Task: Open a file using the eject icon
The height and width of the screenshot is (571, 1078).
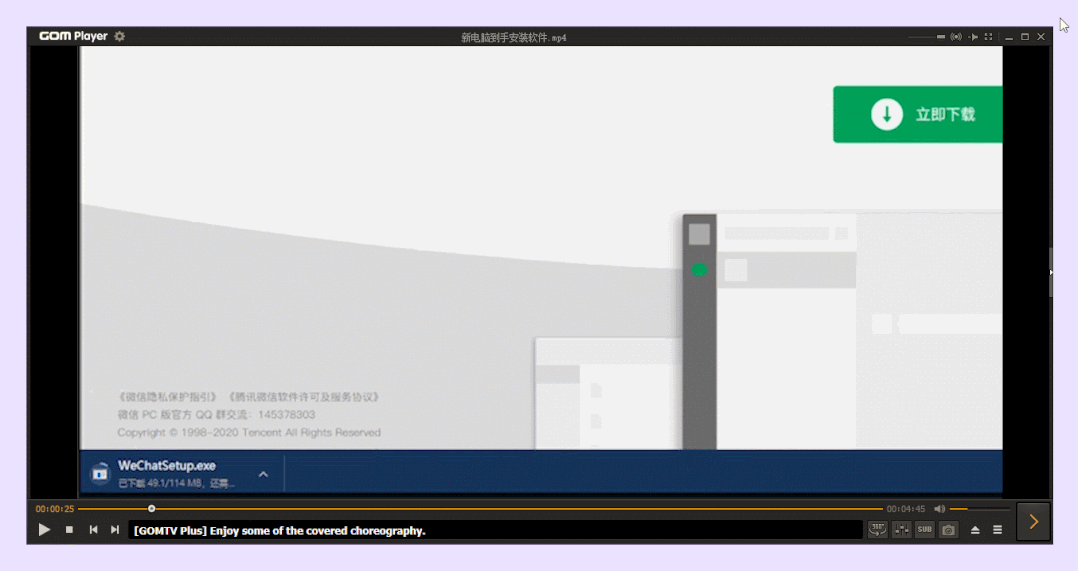Action: click(x=975, y=530)
